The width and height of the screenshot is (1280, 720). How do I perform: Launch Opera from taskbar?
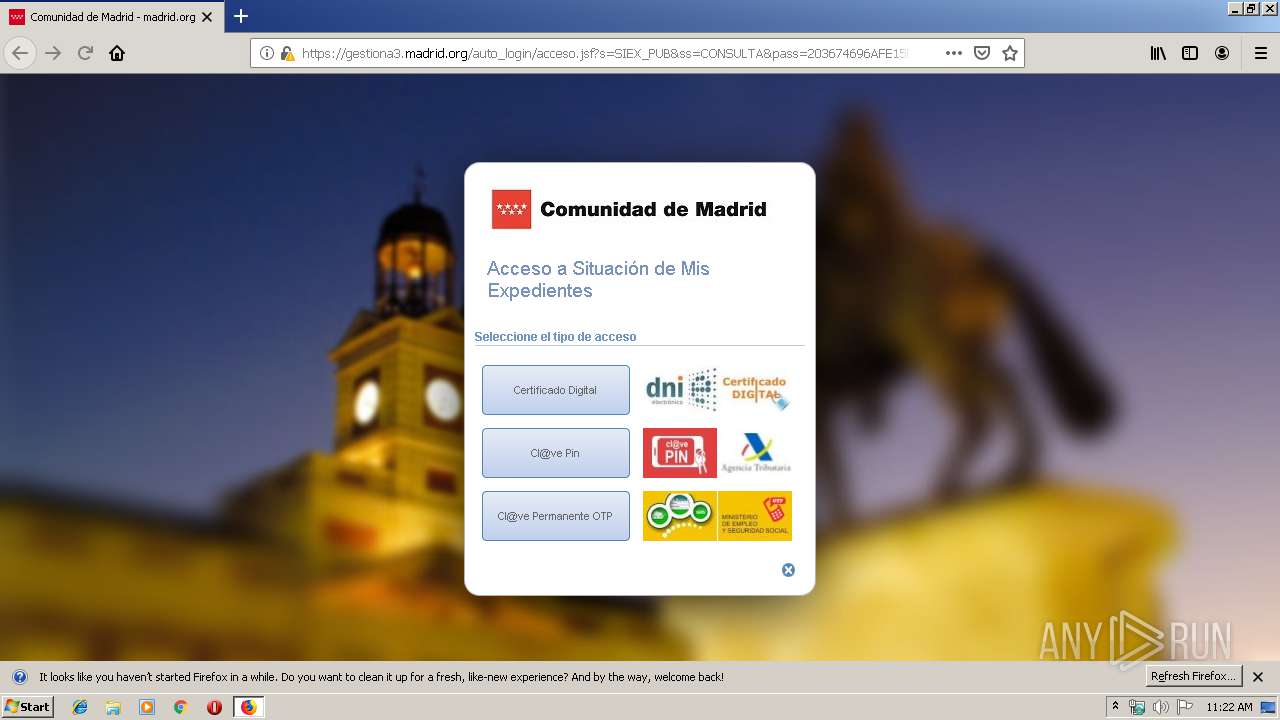(214, 707)
